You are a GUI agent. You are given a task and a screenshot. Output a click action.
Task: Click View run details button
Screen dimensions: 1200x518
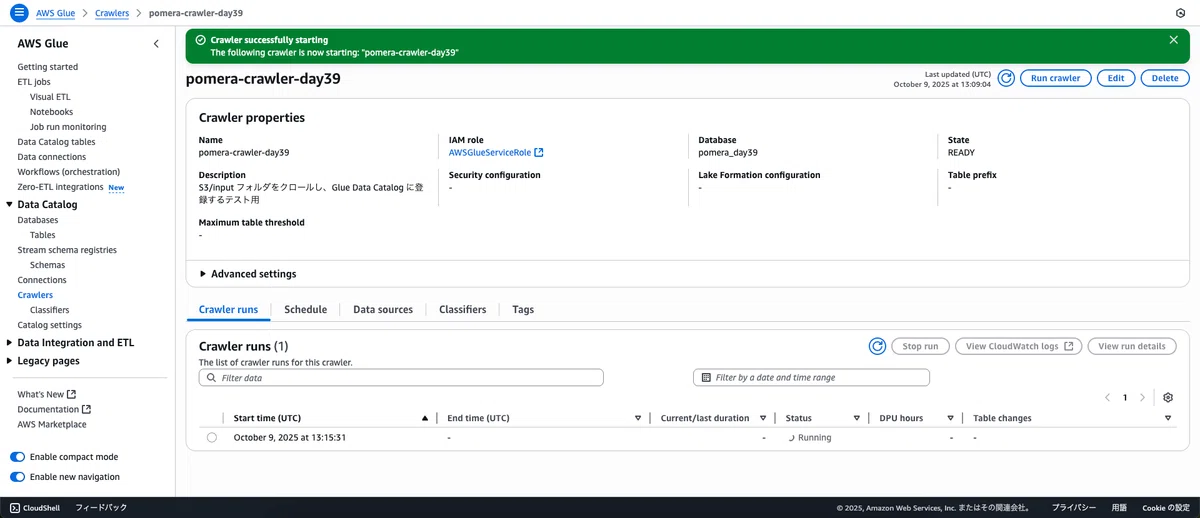click(x=1132, y=346)
